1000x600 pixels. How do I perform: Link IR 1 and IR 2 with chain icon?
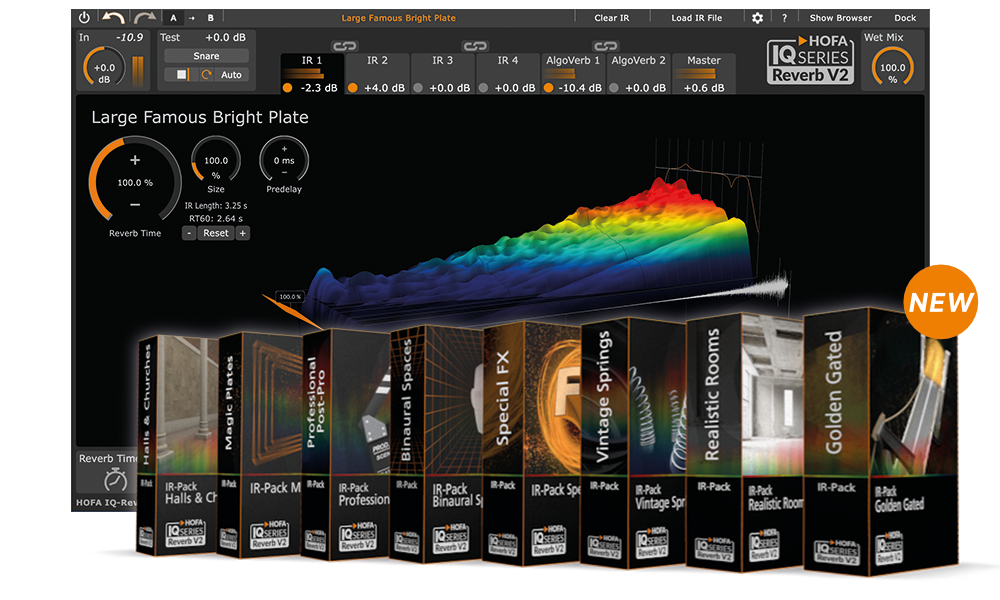(x=346, y=45)
